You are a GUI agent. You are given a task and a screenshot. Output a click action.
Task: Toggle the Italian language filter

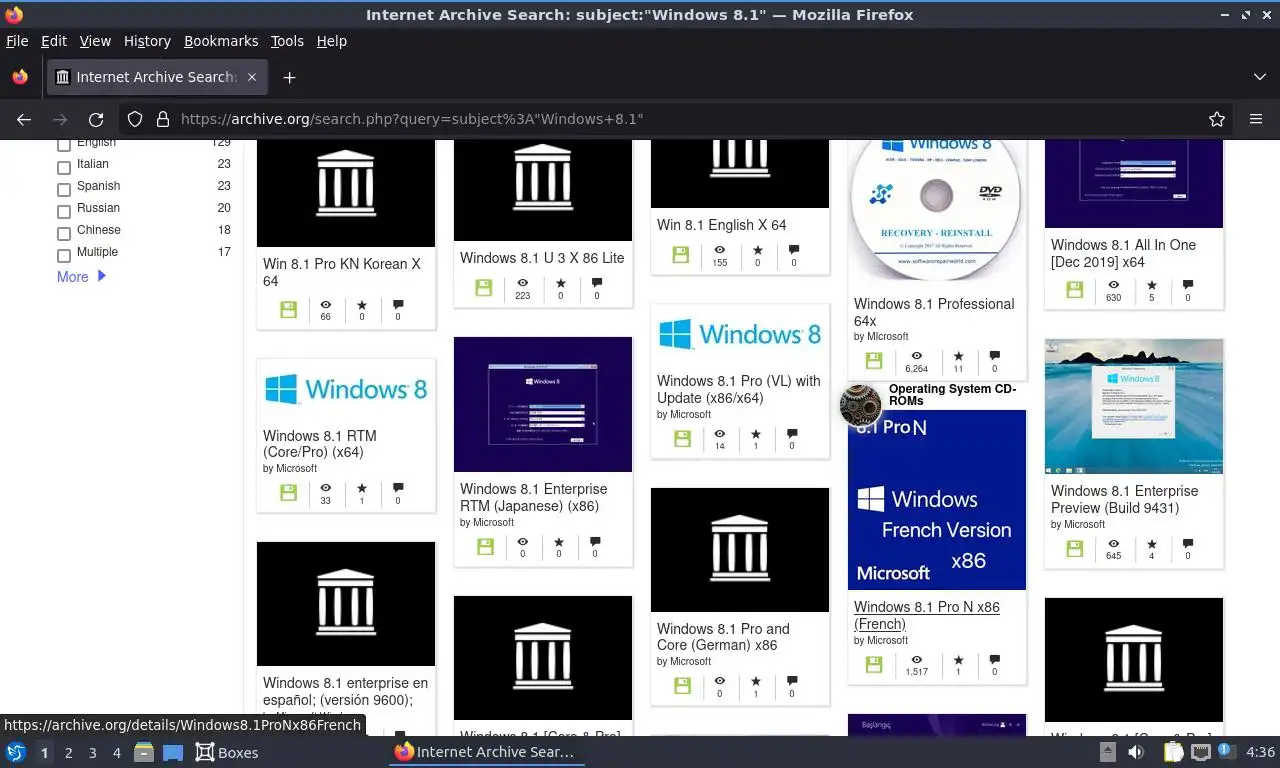(x=64, y=167)
